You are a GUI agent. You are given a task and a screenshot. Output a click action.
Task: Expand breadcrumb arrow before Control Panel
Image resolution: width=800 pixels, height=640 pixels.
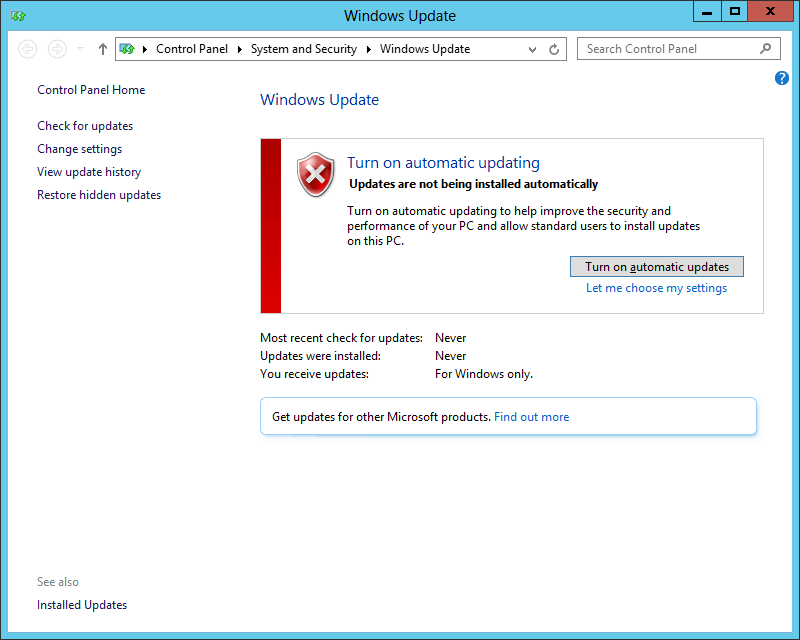coord(145,49)
